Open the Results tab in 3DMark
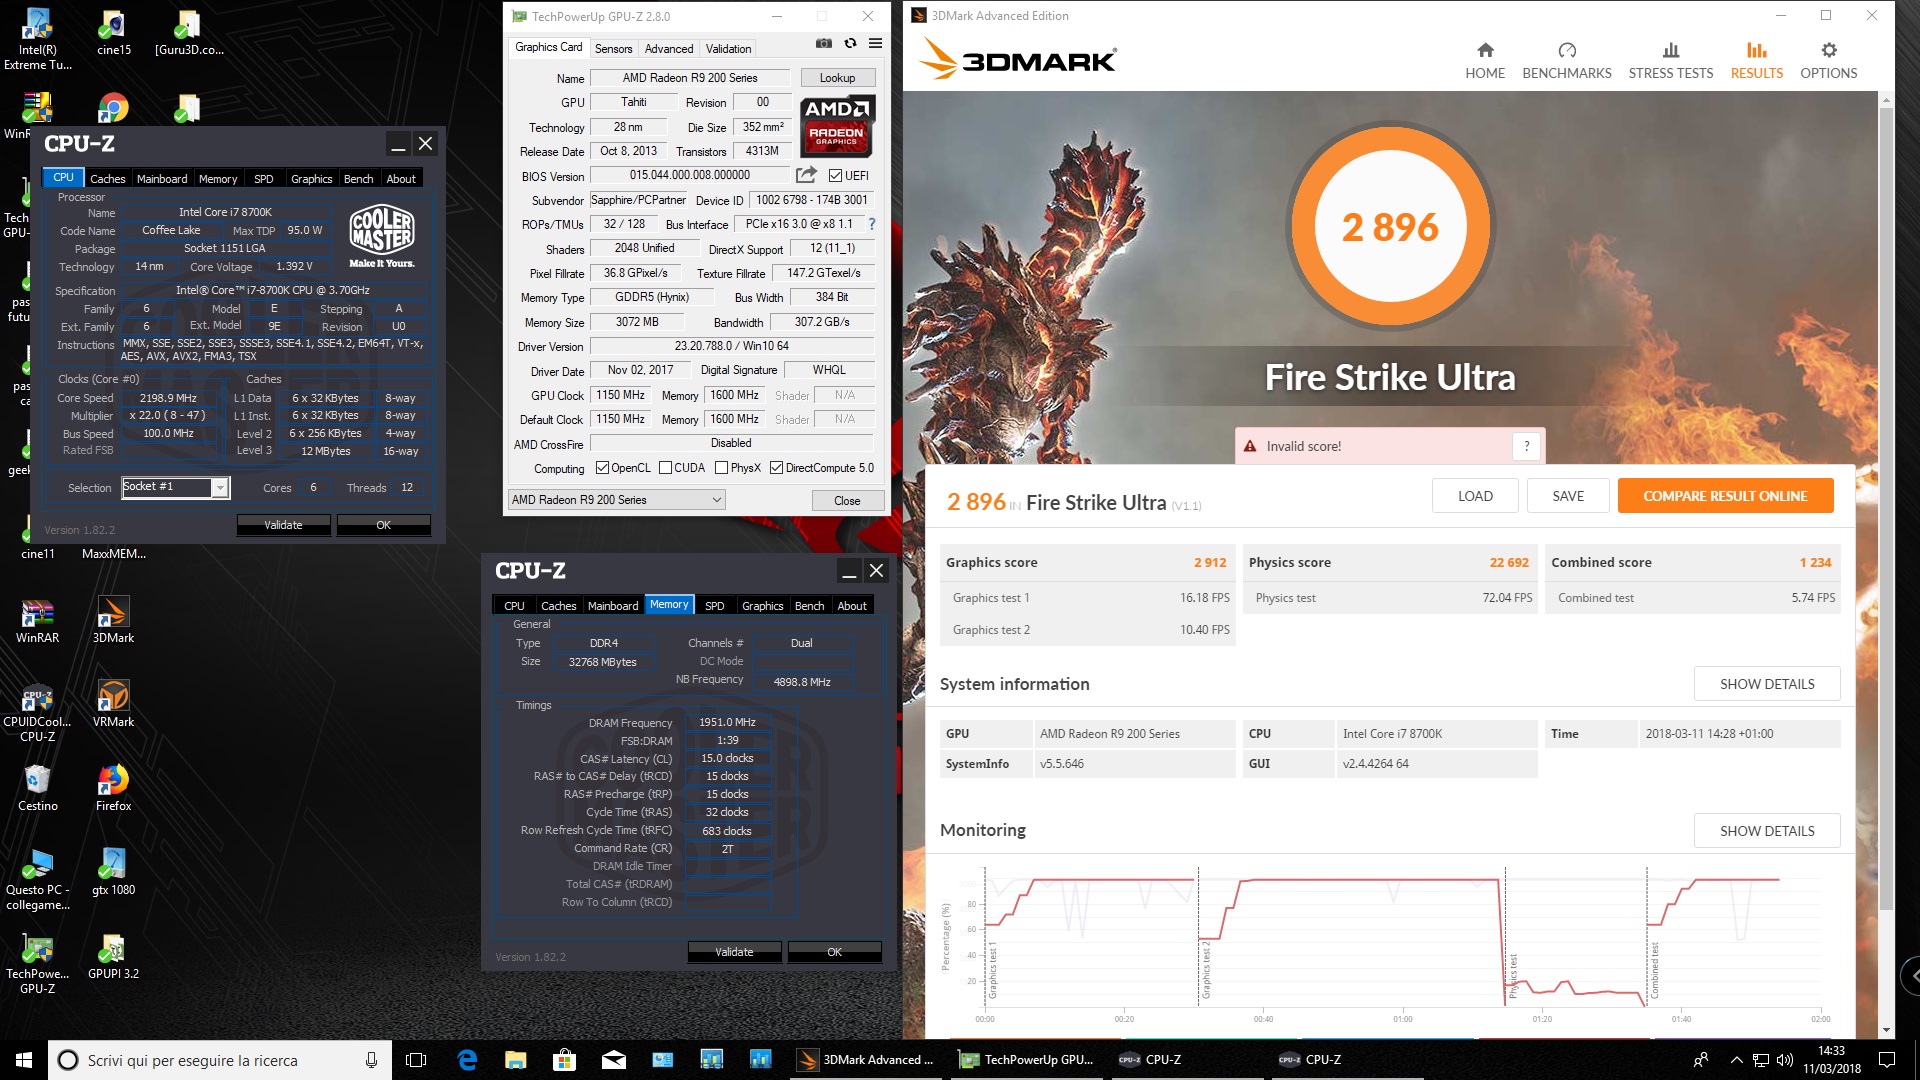This screenshot has width=1920, height=1080. 1756,61
